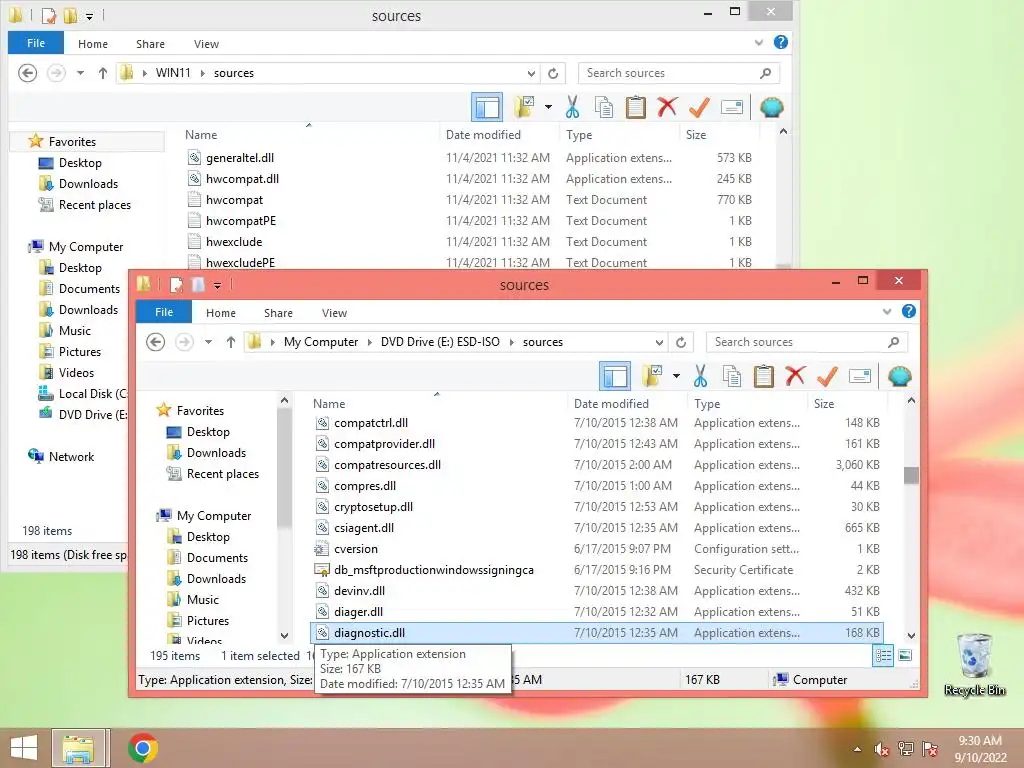Click Search sources field in front window

click(807, 342)
